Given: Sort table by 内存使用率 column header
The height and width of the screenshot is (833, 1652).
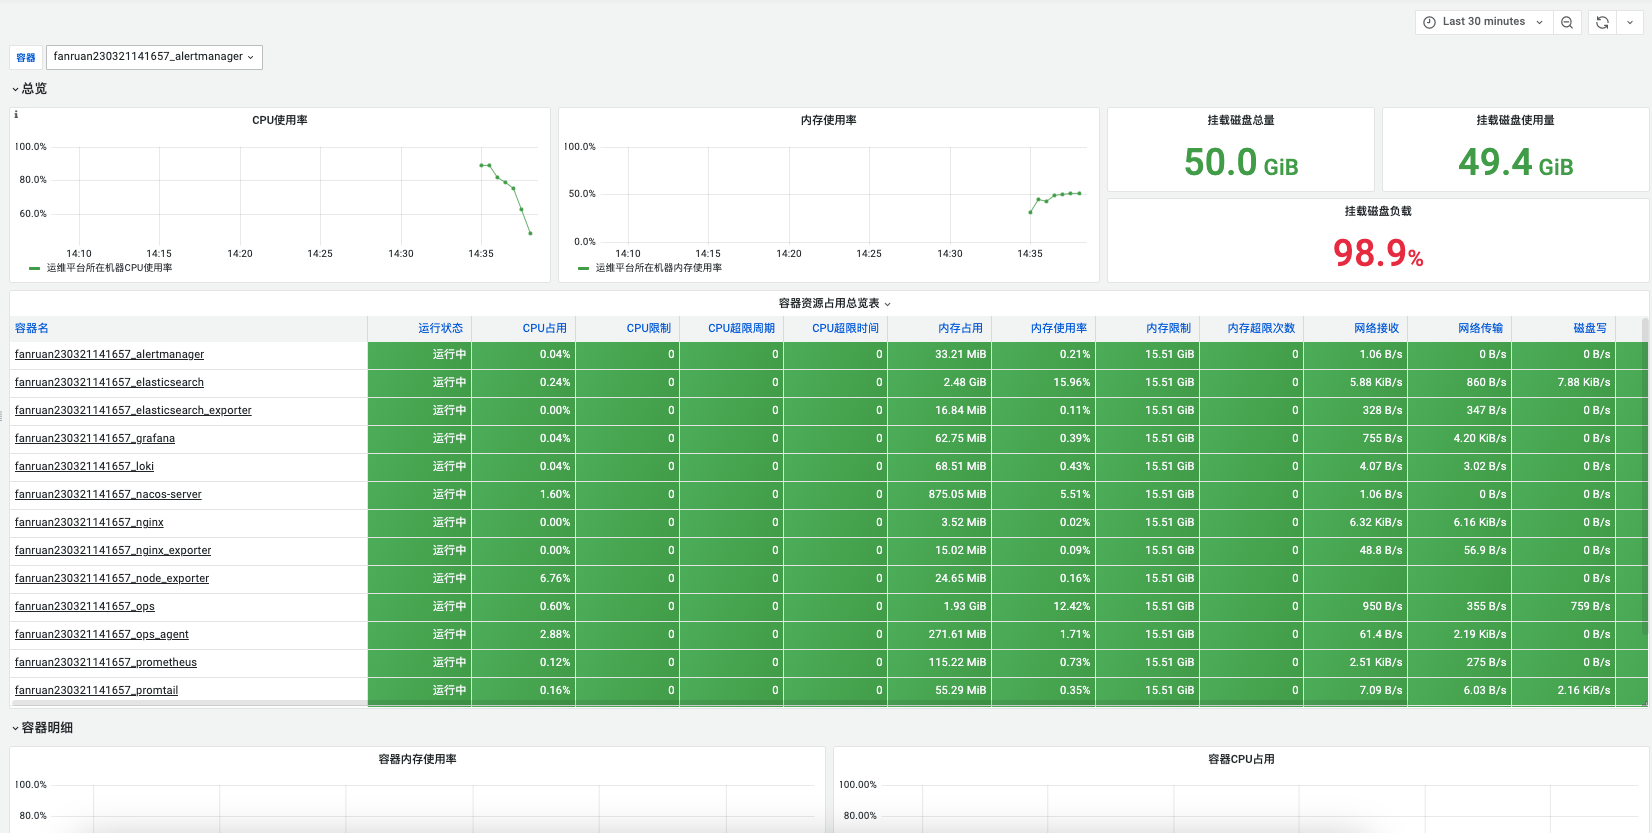Looking at the screenshot, I should [1058, 328].
